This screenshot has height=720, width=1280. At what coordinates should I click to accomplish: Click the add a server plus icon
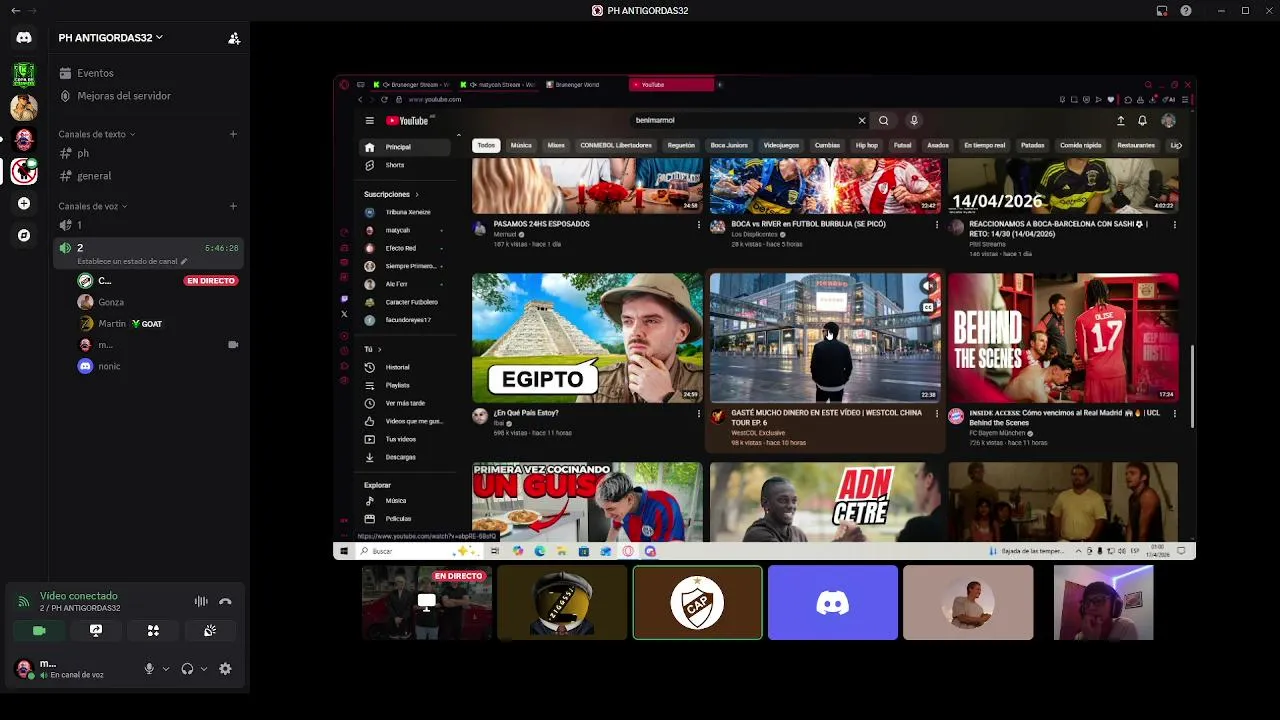[24, 203]
